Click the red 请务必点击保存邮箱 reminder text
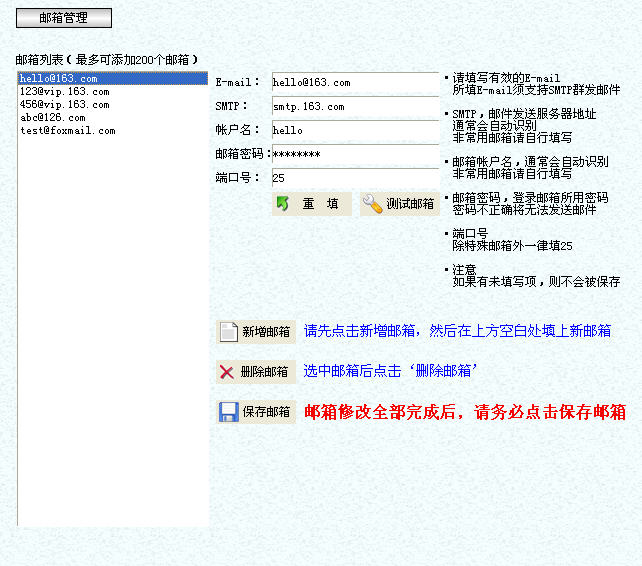The height and width of the screenshot is (566, 642). (x=550, y=412)
